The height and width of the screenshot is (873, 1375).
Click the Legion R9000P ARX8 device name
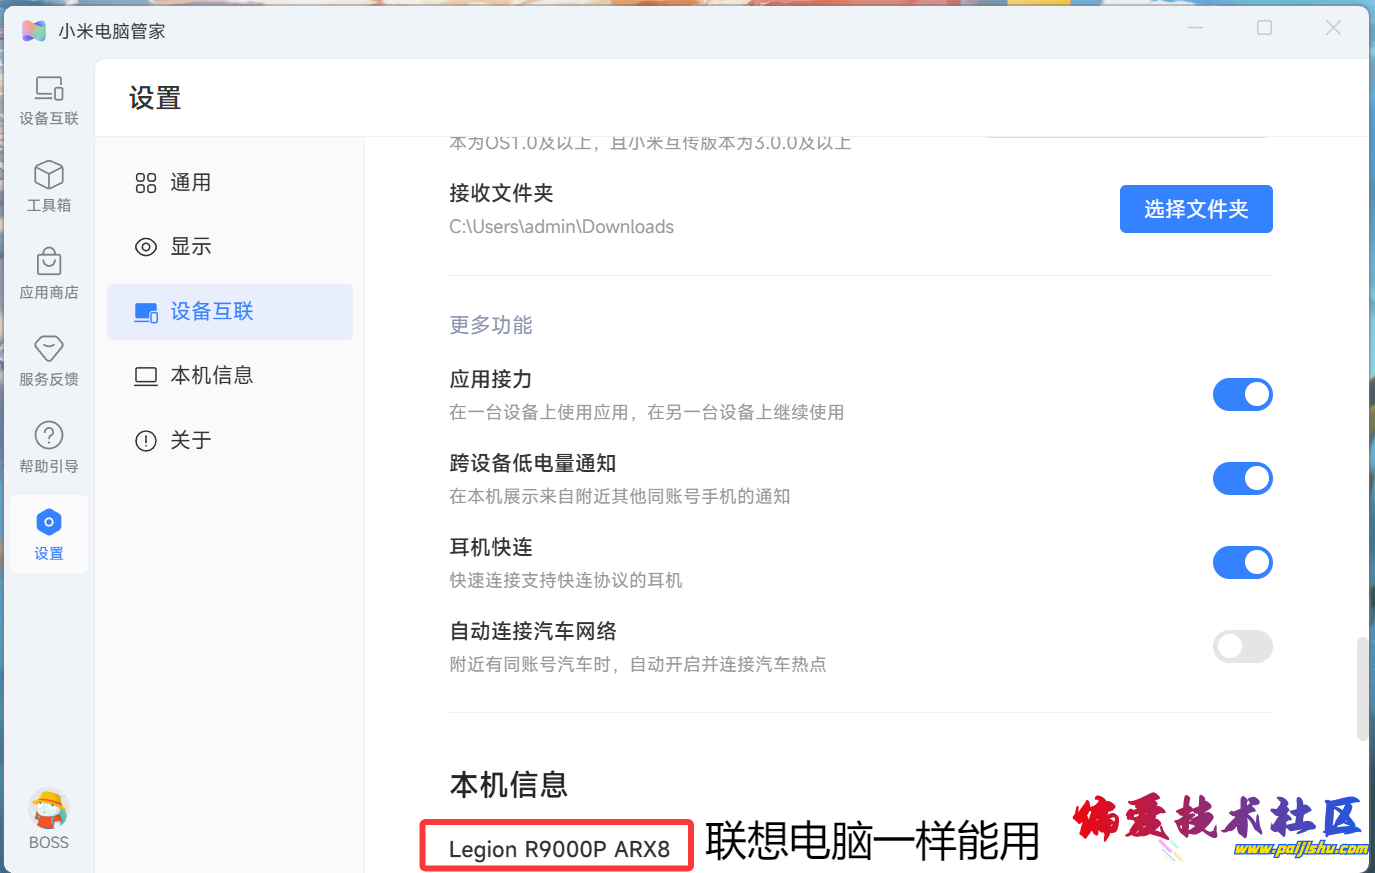[x=559, y=849]
